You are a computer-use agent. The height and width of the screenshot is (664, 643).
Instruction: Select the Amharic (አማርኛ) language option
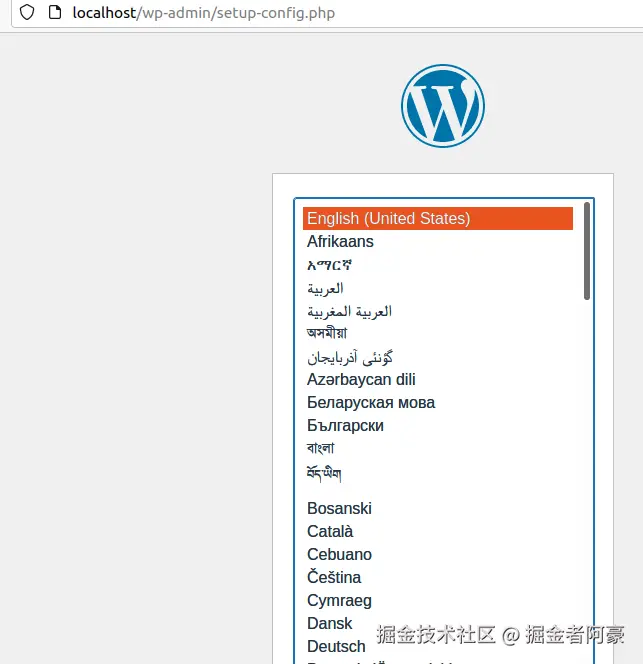click(x=438, y=265)
